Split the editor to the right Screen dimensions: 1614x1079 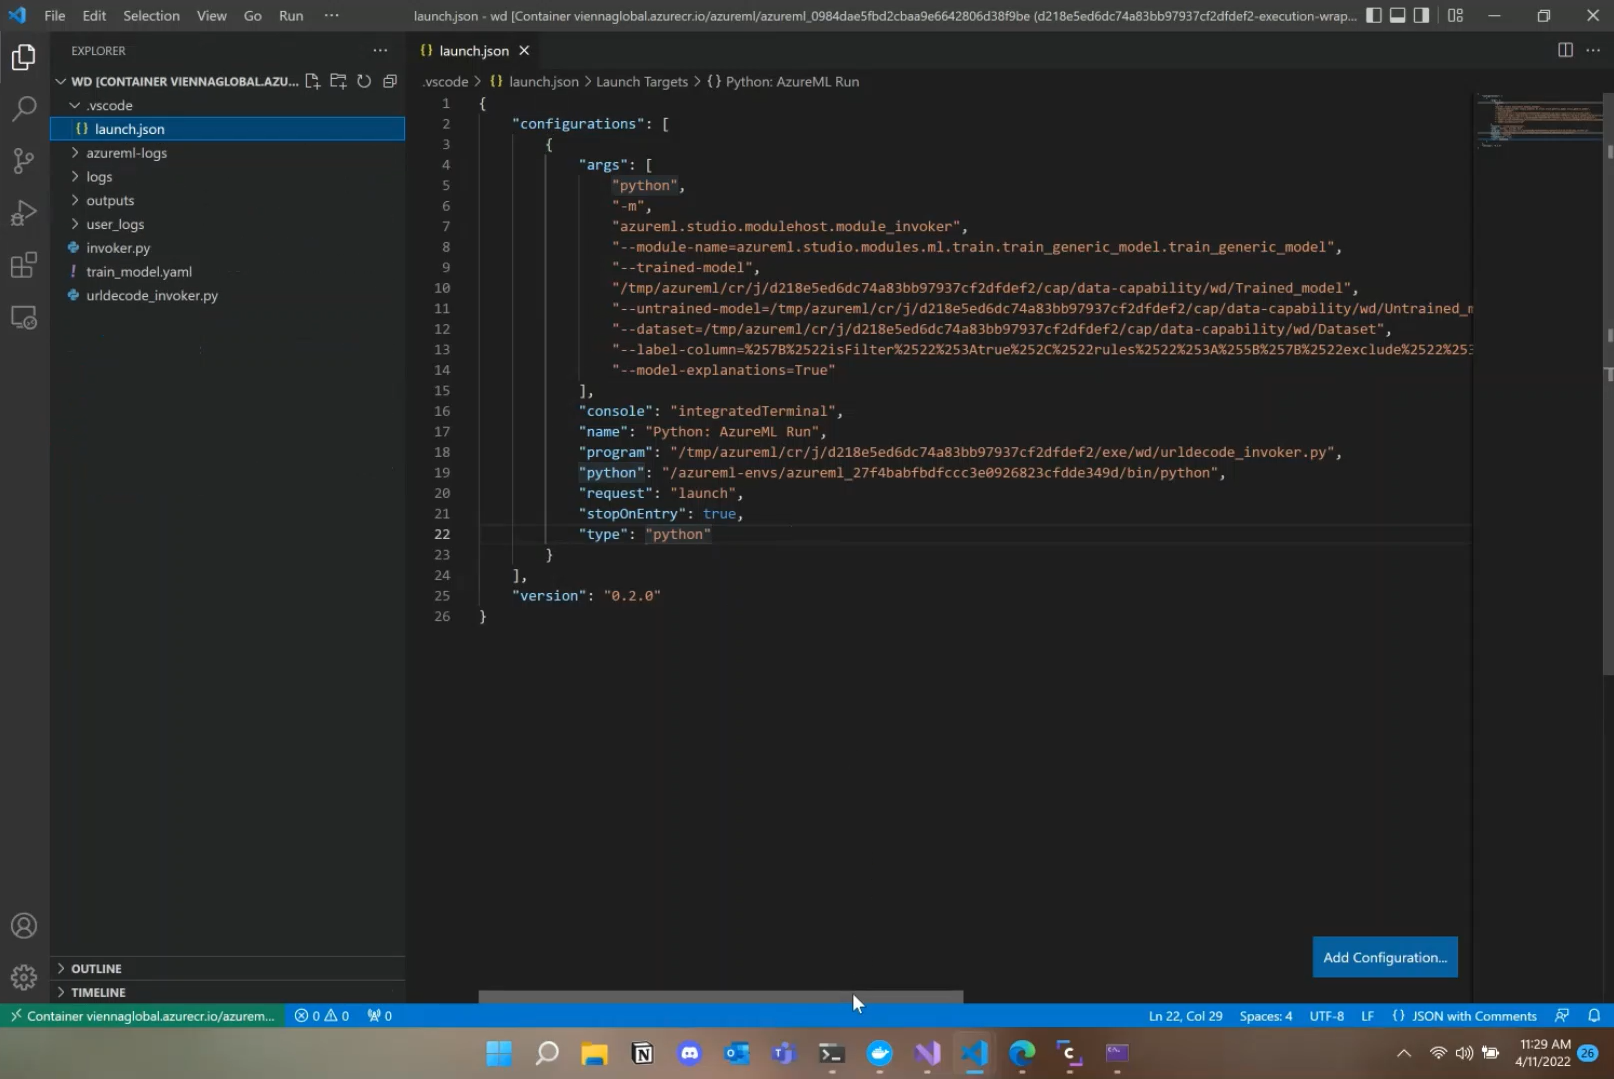pos(1565,50)
